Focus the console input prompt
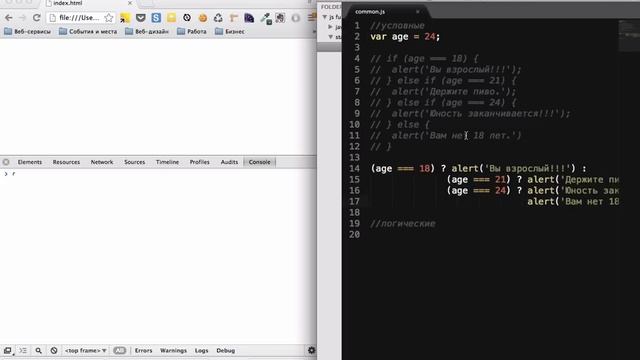Image resolution: width=640 pixels, height=360 pixels. click(x=159, y=174)
